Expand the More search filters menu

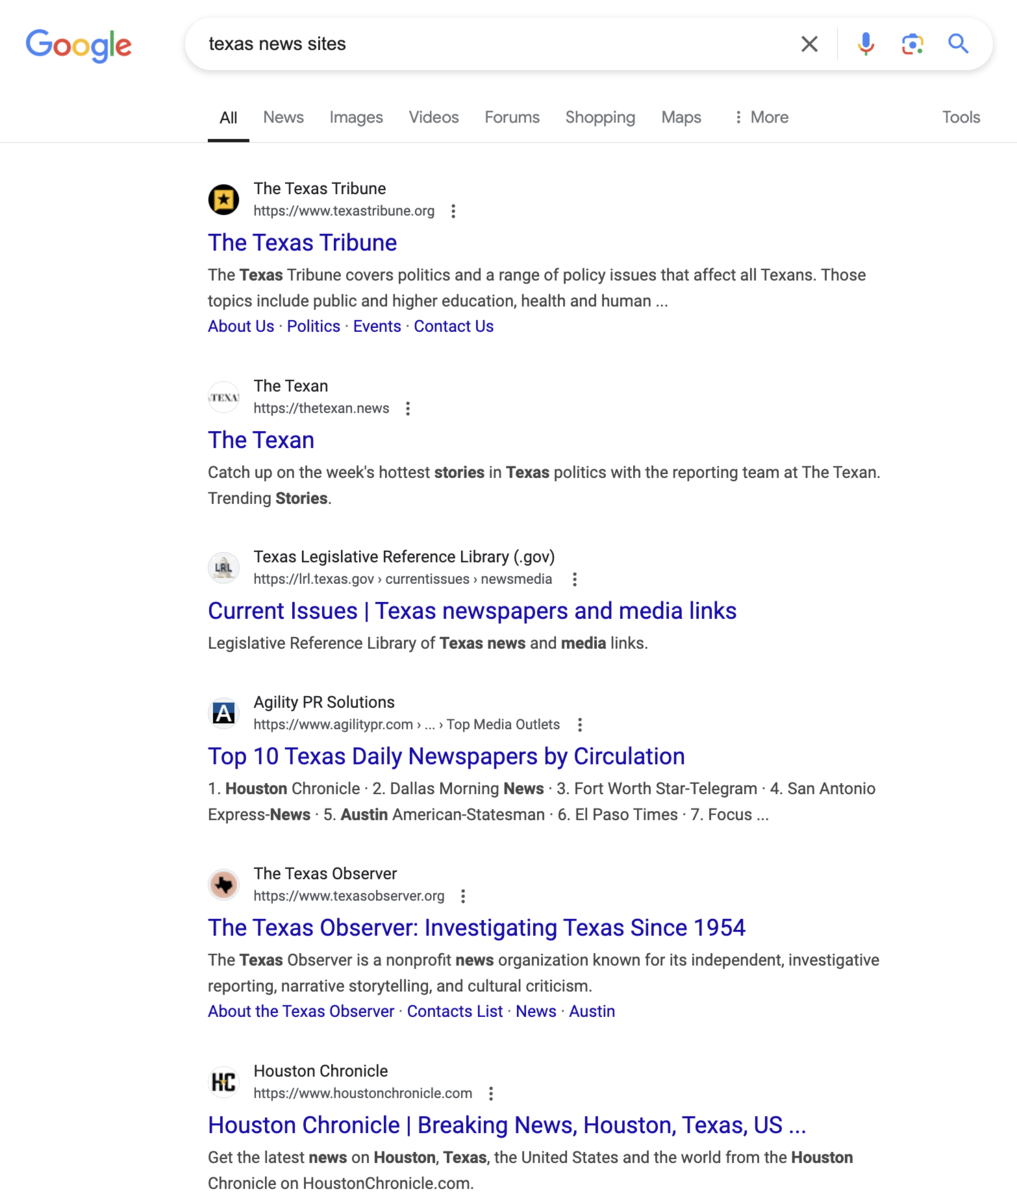pos(760,117)
